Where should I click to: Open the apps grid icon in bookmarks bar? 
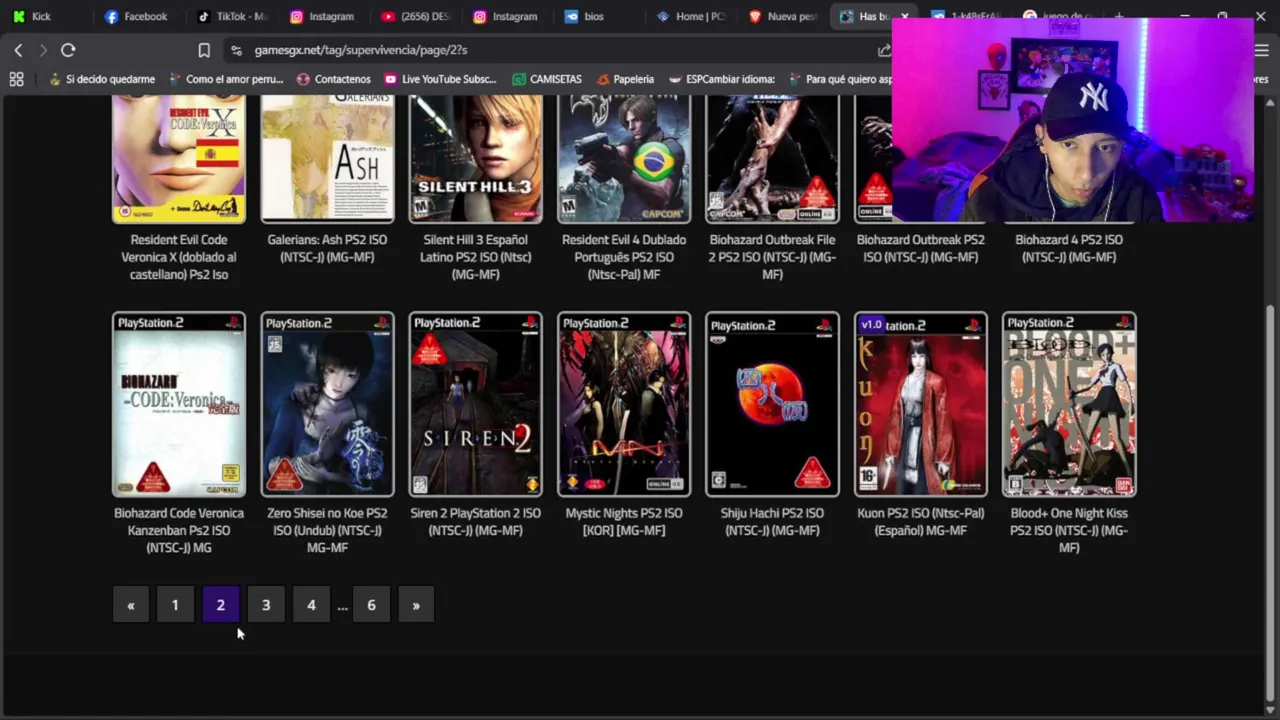tap(16, 79)
